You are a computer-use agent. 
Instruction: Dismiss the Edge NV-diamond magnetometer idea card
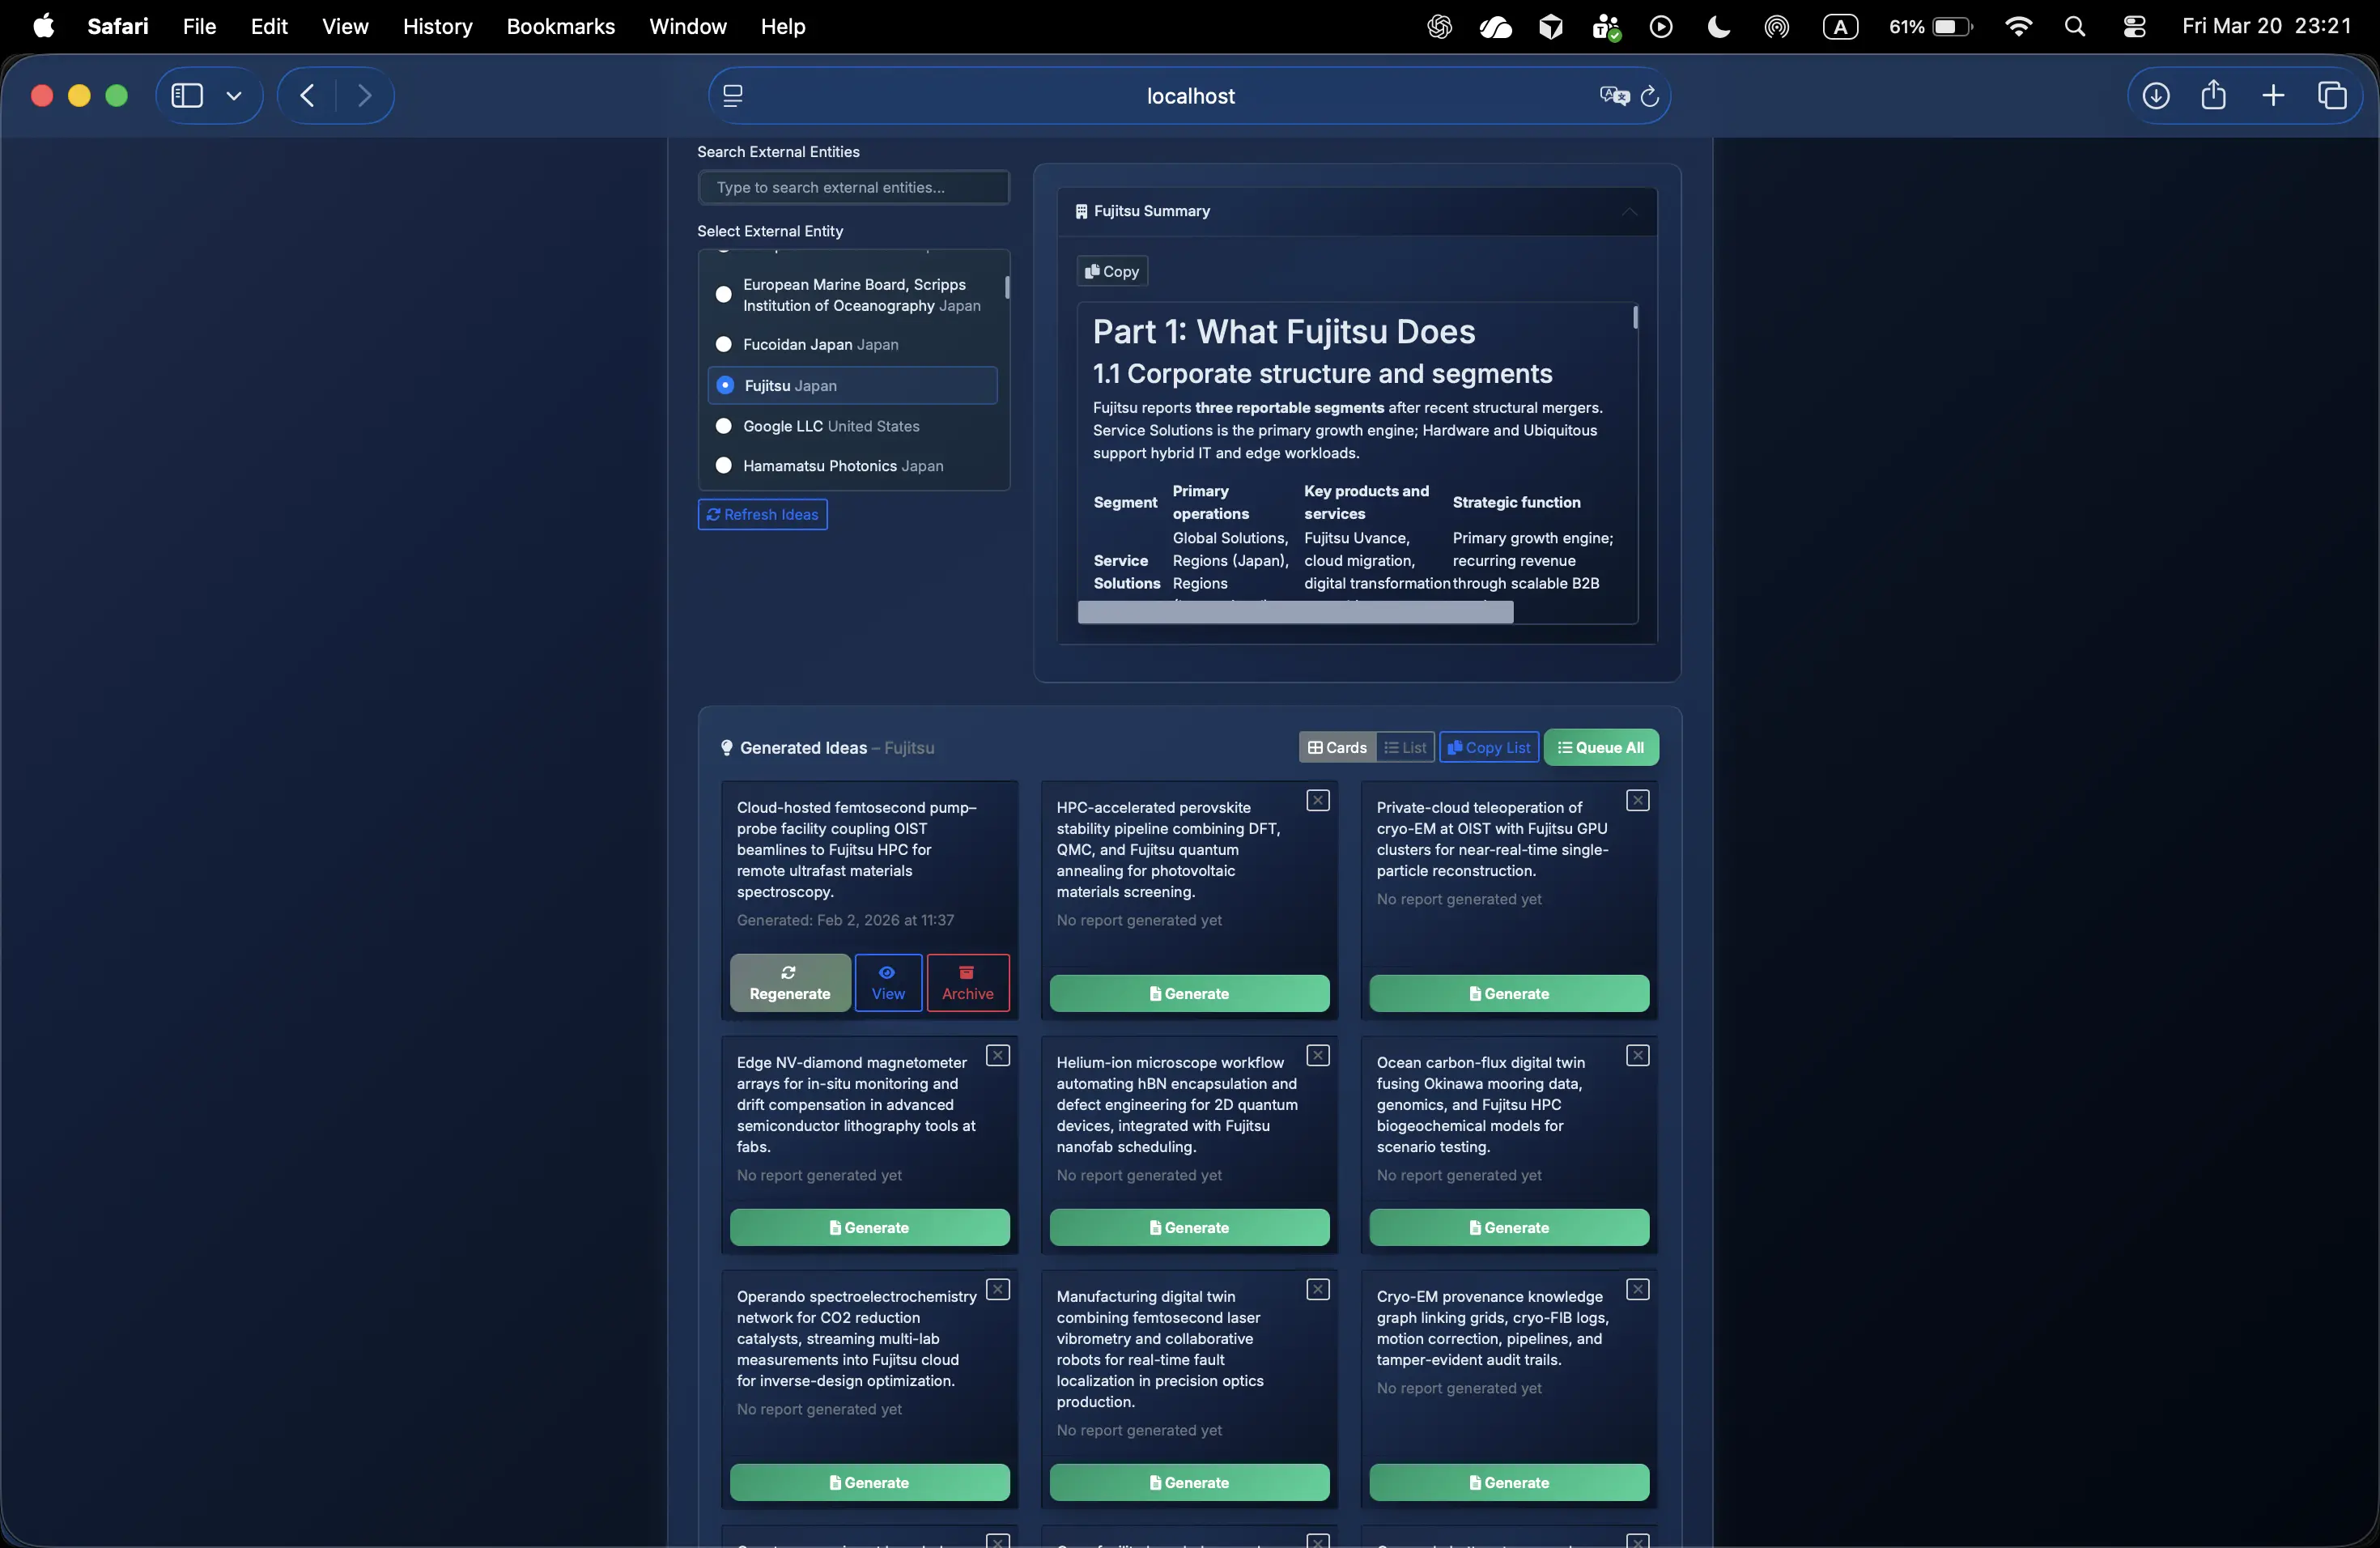pyautogui.click(x=998, y=1055)
